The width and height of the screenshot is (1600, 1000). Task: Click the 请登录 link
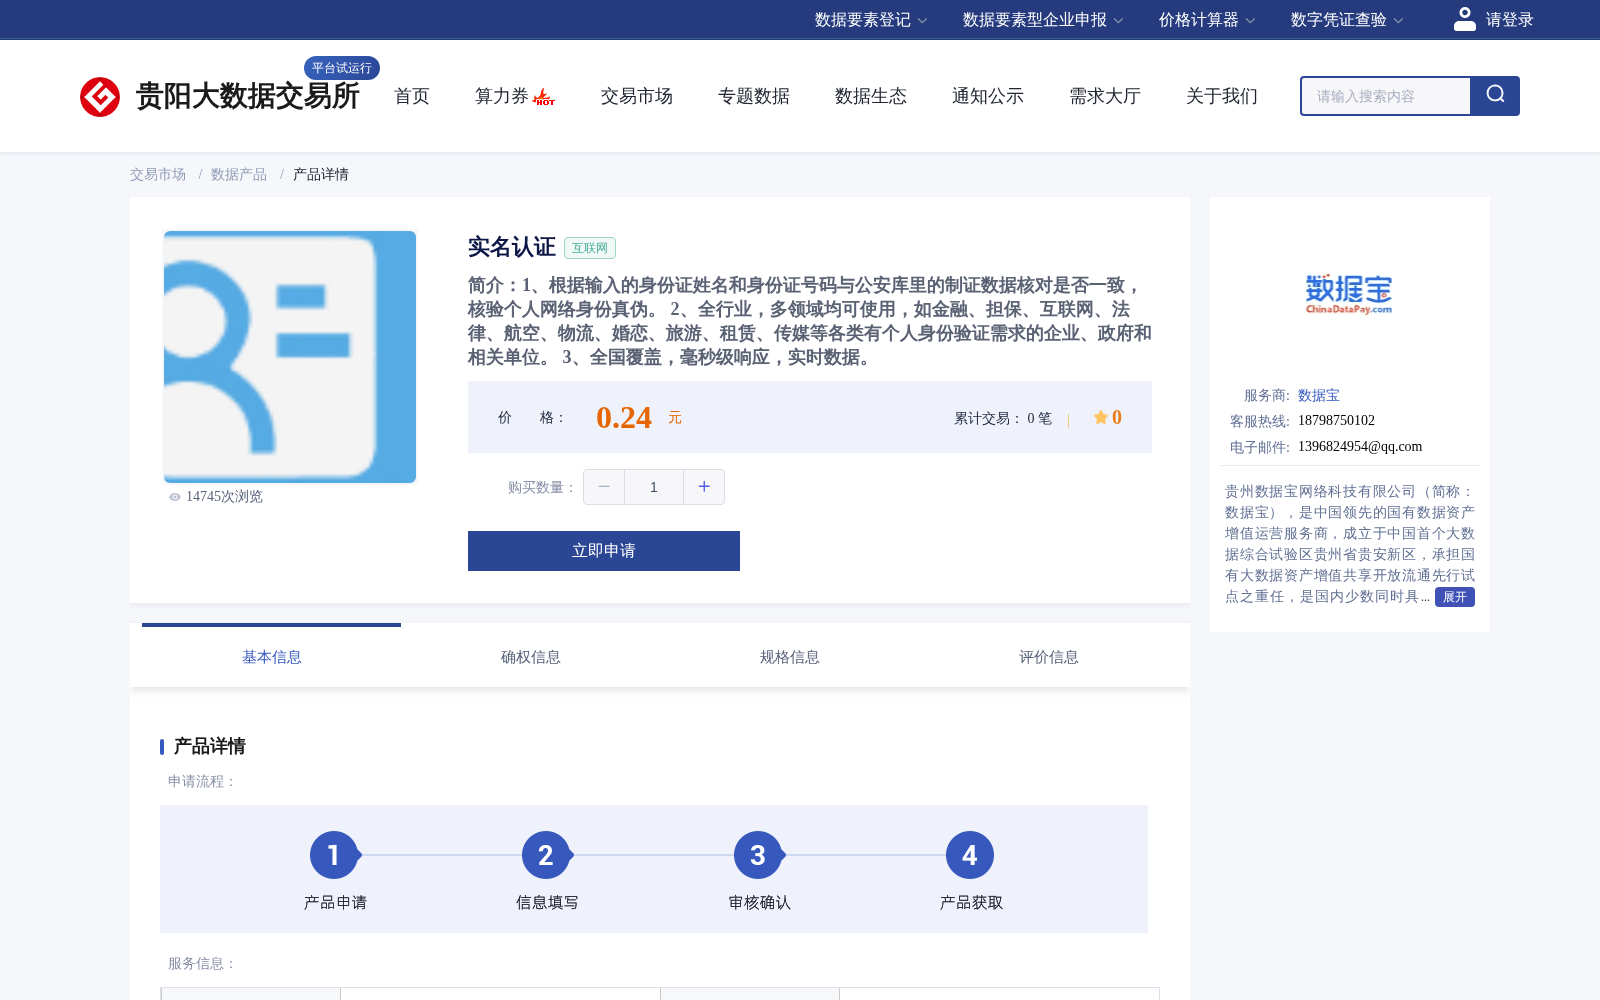tap(1510, 20)
